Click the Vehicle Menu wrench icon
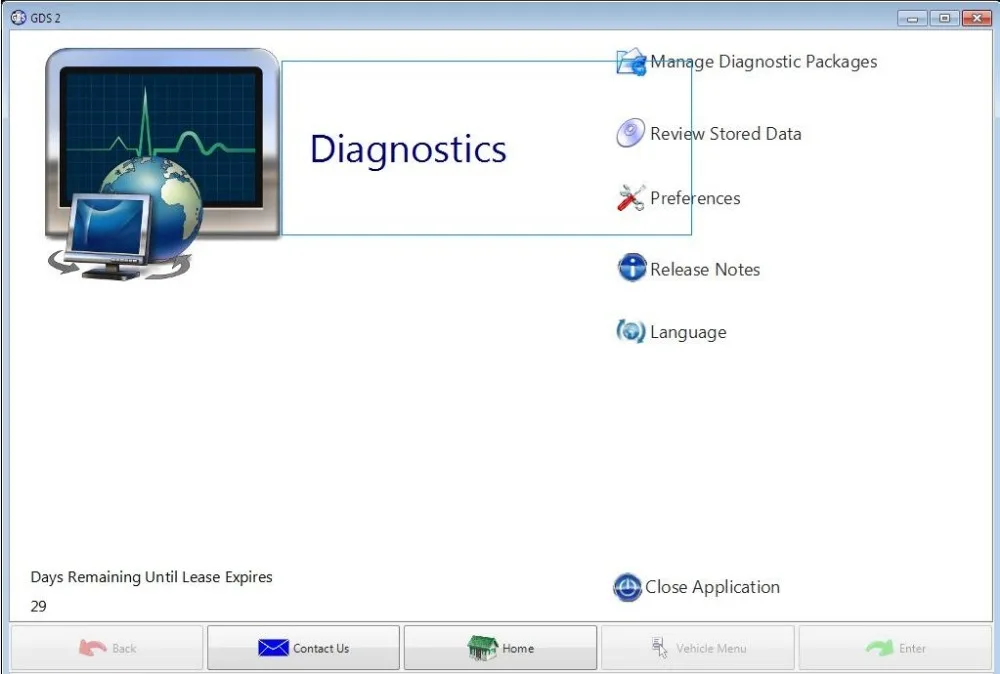1000x674 pixels. coord(659,647)
